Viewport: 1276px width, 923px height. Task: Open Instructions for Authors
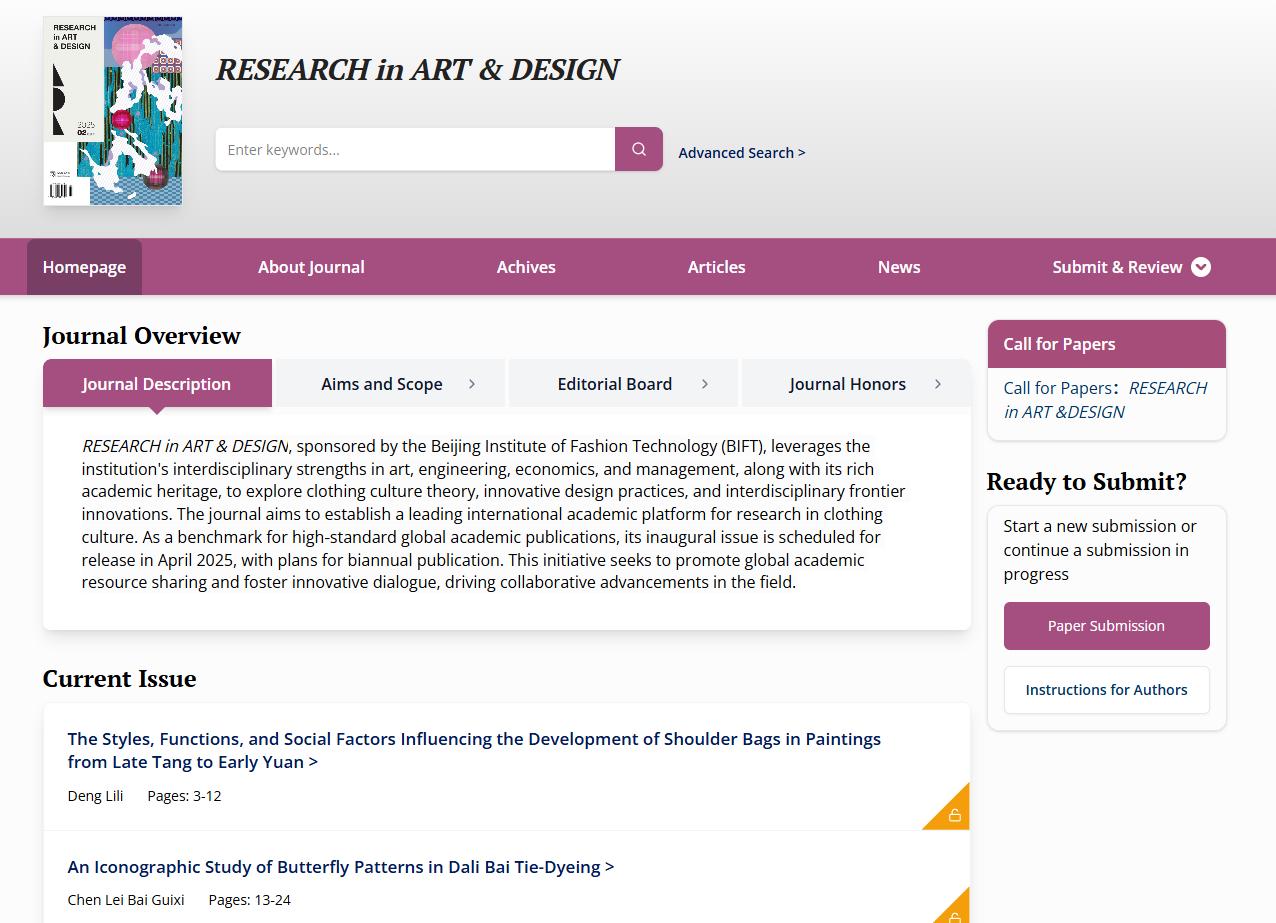(x=1106, y=690)
